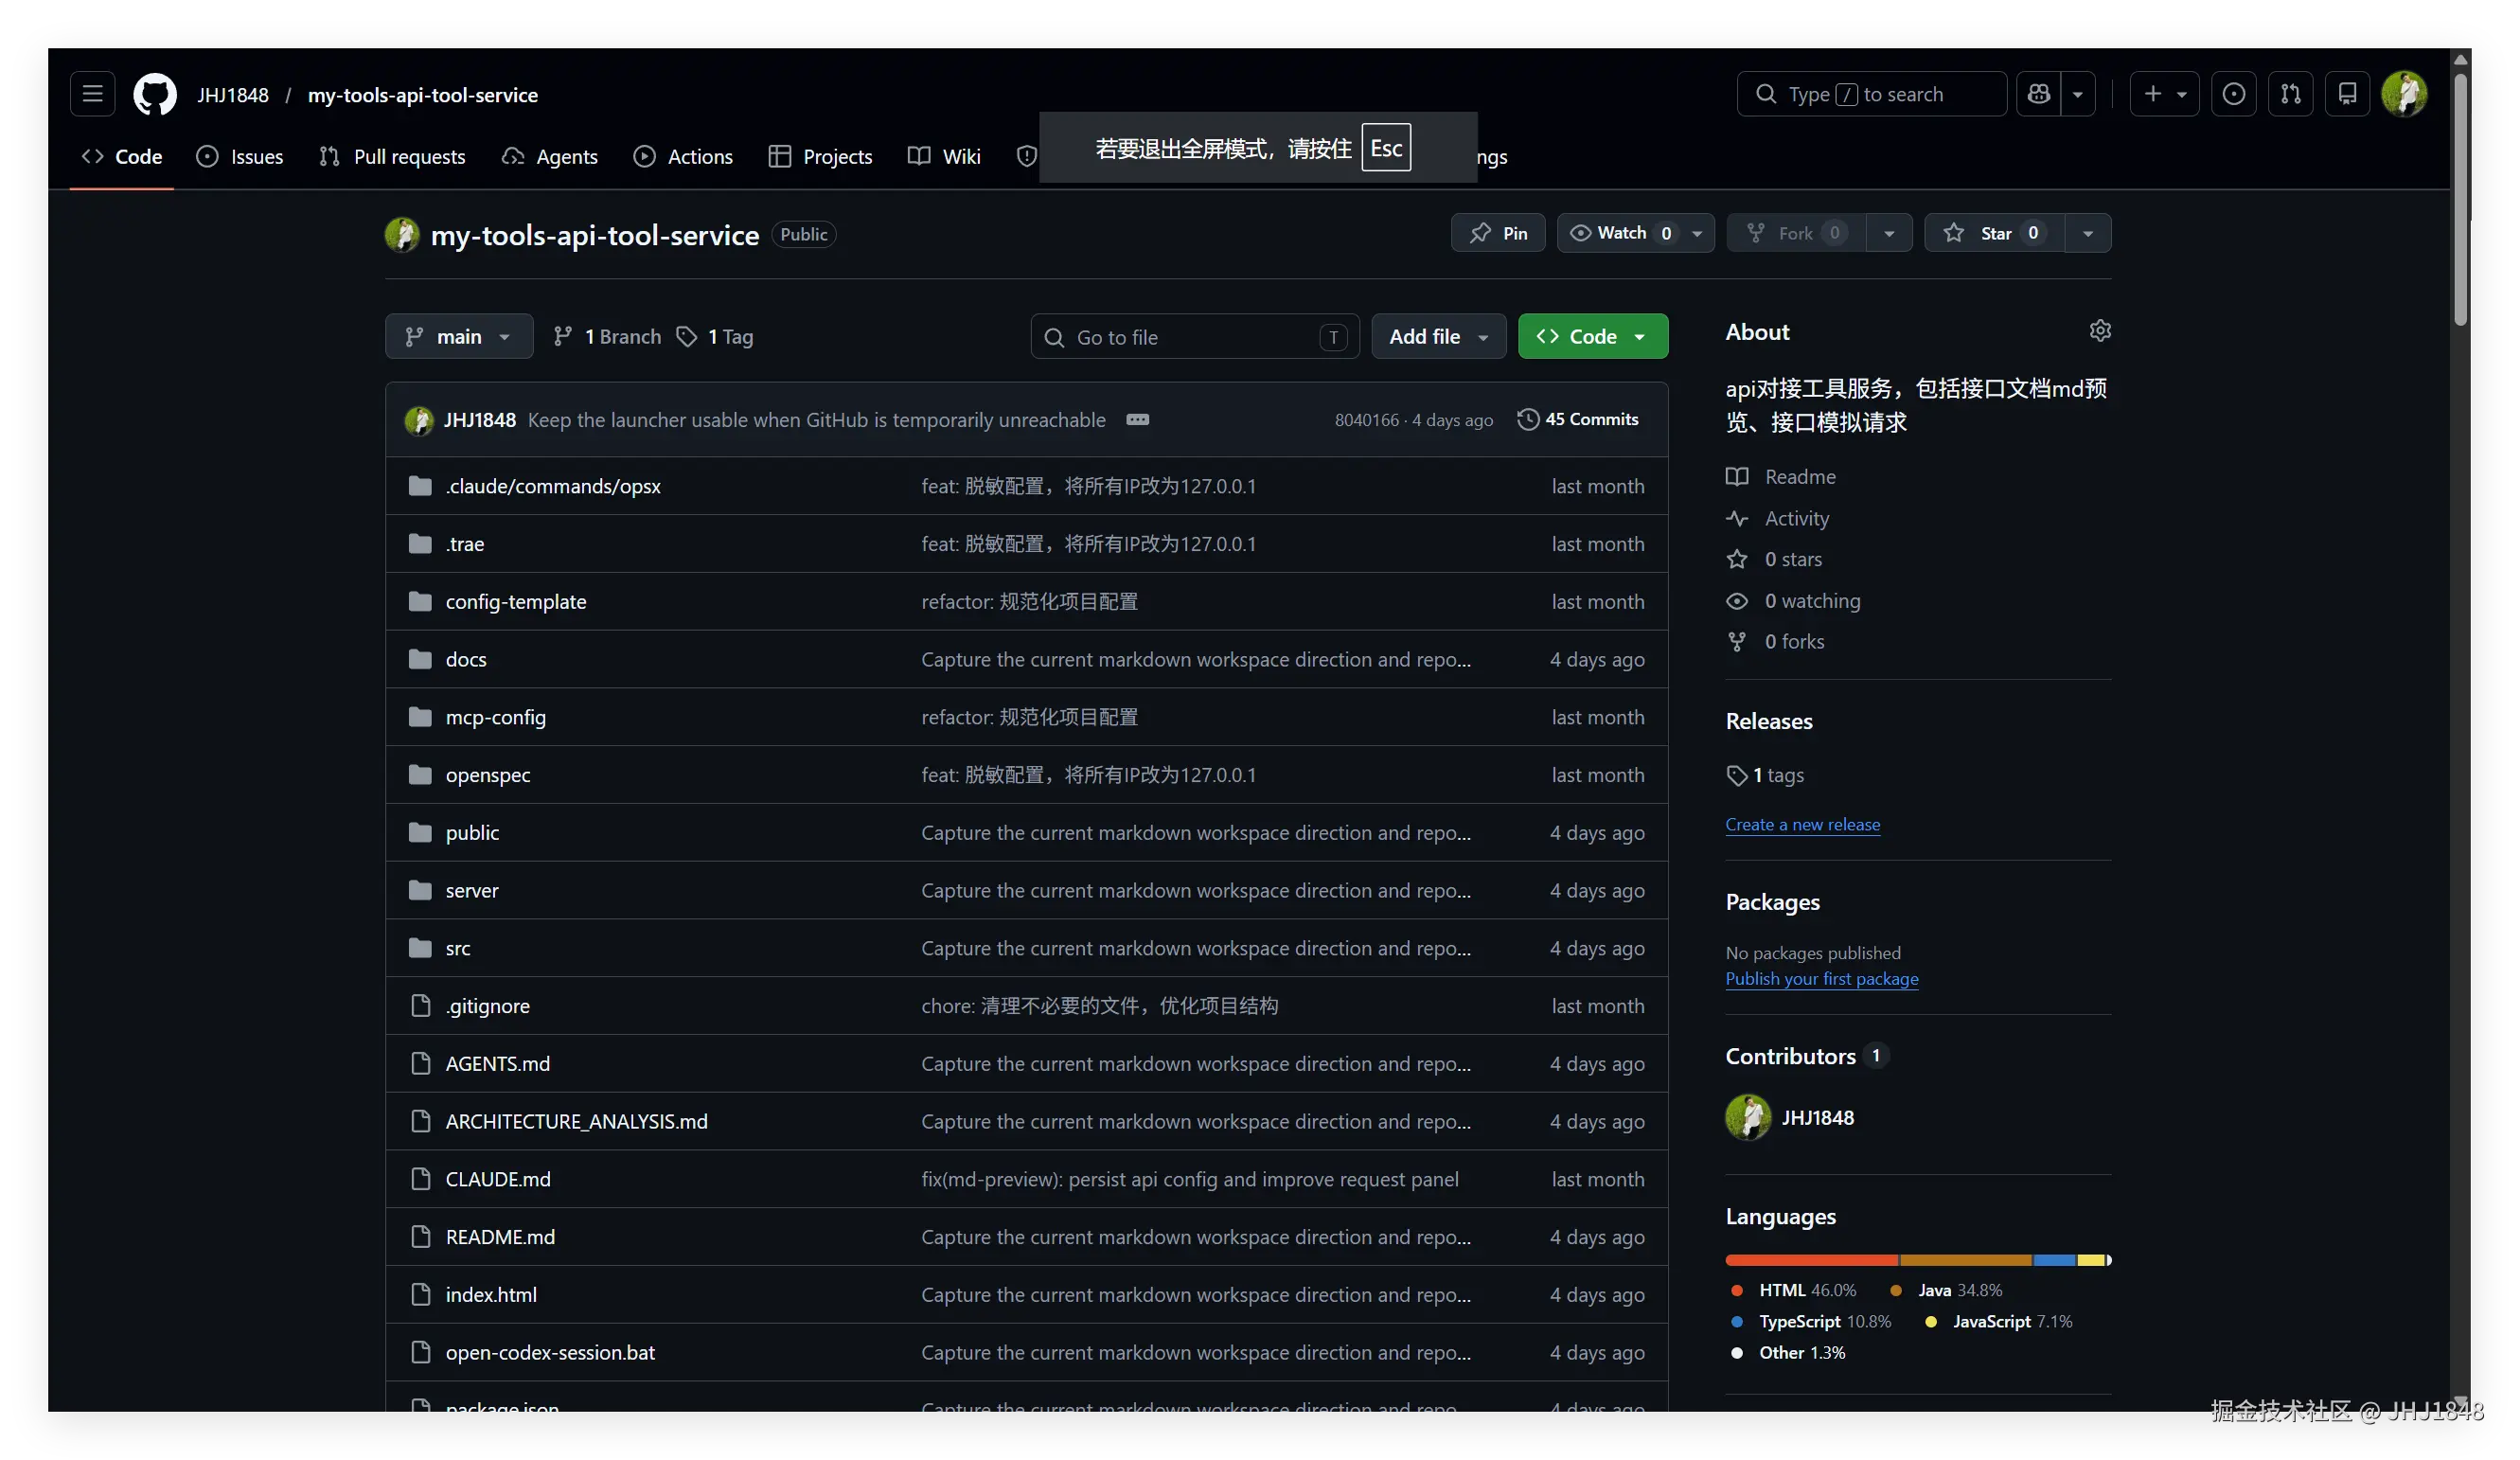
Task: Open About settings gear icon
Action: click(x=2099, y=331)
